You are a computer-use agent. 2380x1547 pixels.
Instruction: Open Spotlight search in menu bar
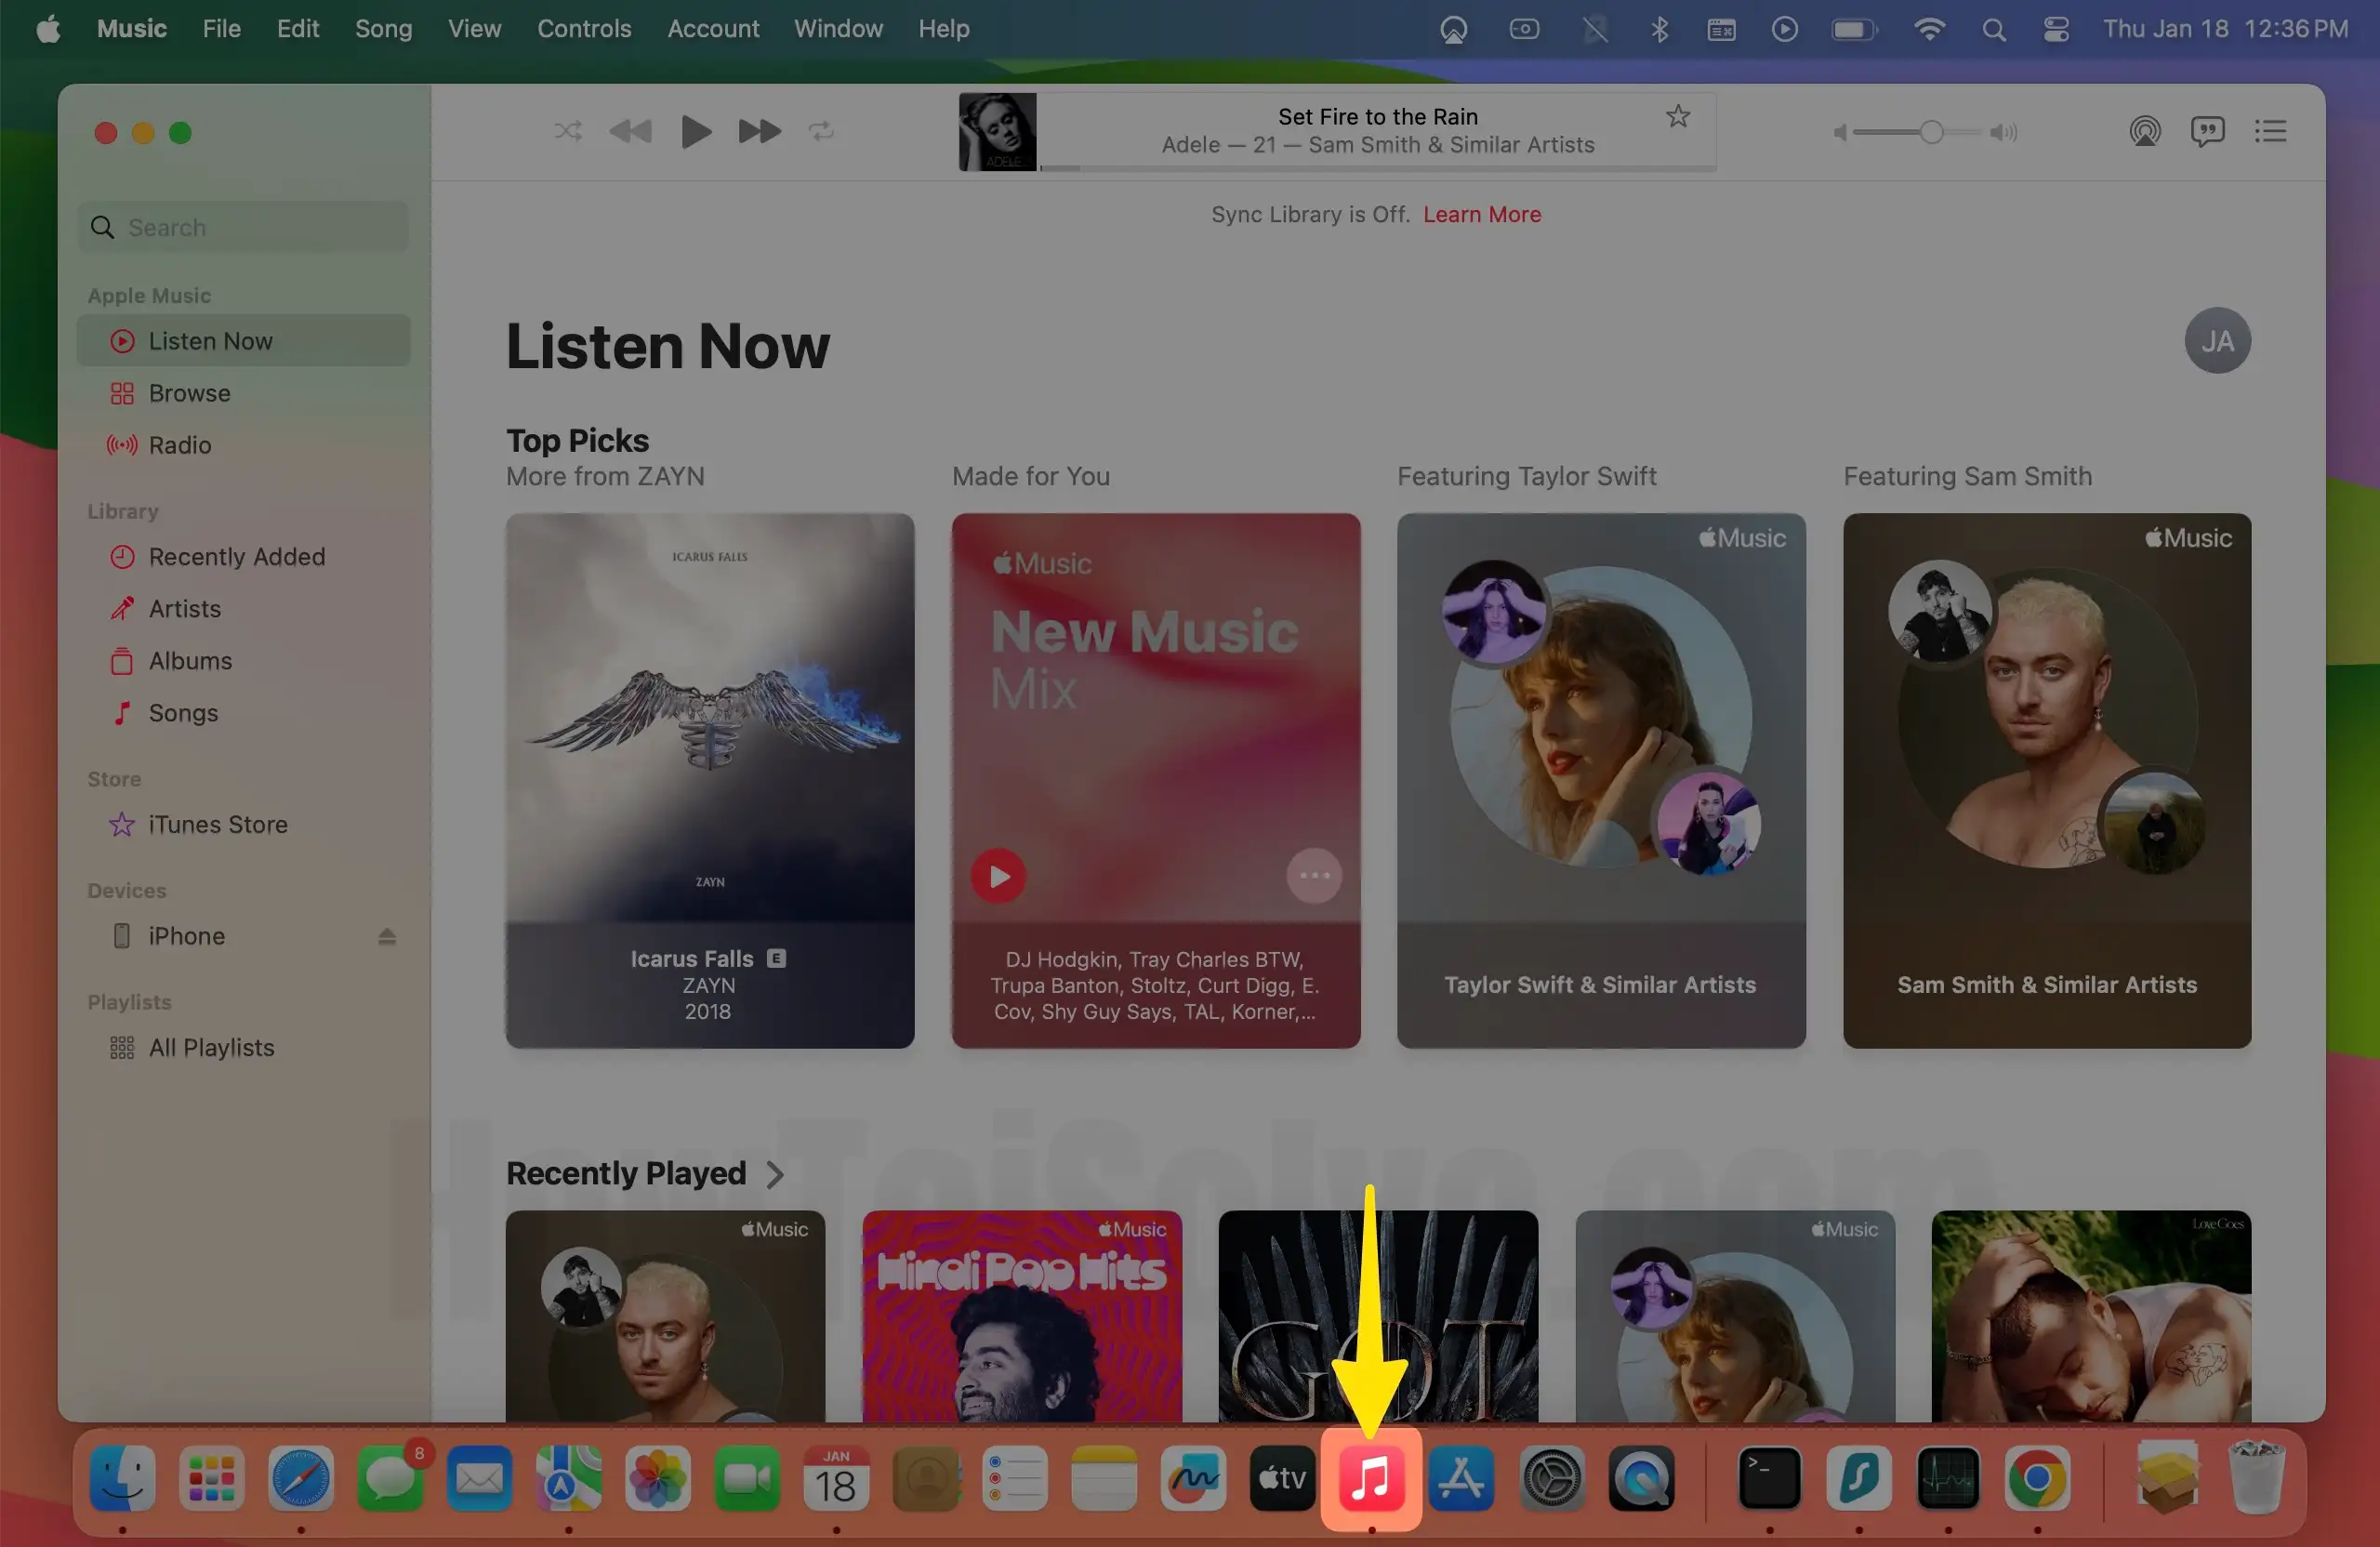pyautogui.click(x=1993, y=30)
